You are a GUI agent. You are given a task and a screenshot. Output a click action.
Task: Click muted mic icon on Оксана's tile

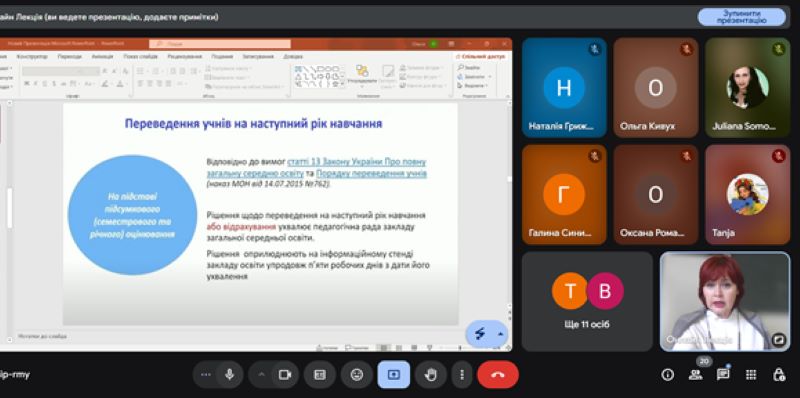tap(686, 156)
